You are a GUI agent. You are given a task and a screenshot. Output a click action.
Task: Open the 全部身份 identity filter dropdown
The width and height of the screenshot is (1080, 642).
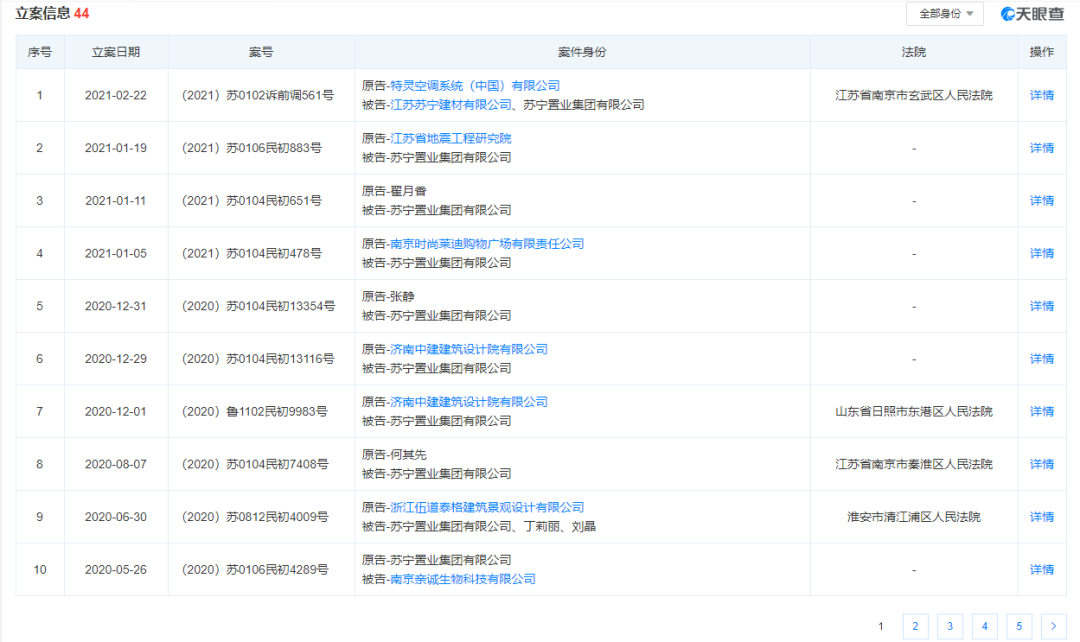tap(944, 14)
